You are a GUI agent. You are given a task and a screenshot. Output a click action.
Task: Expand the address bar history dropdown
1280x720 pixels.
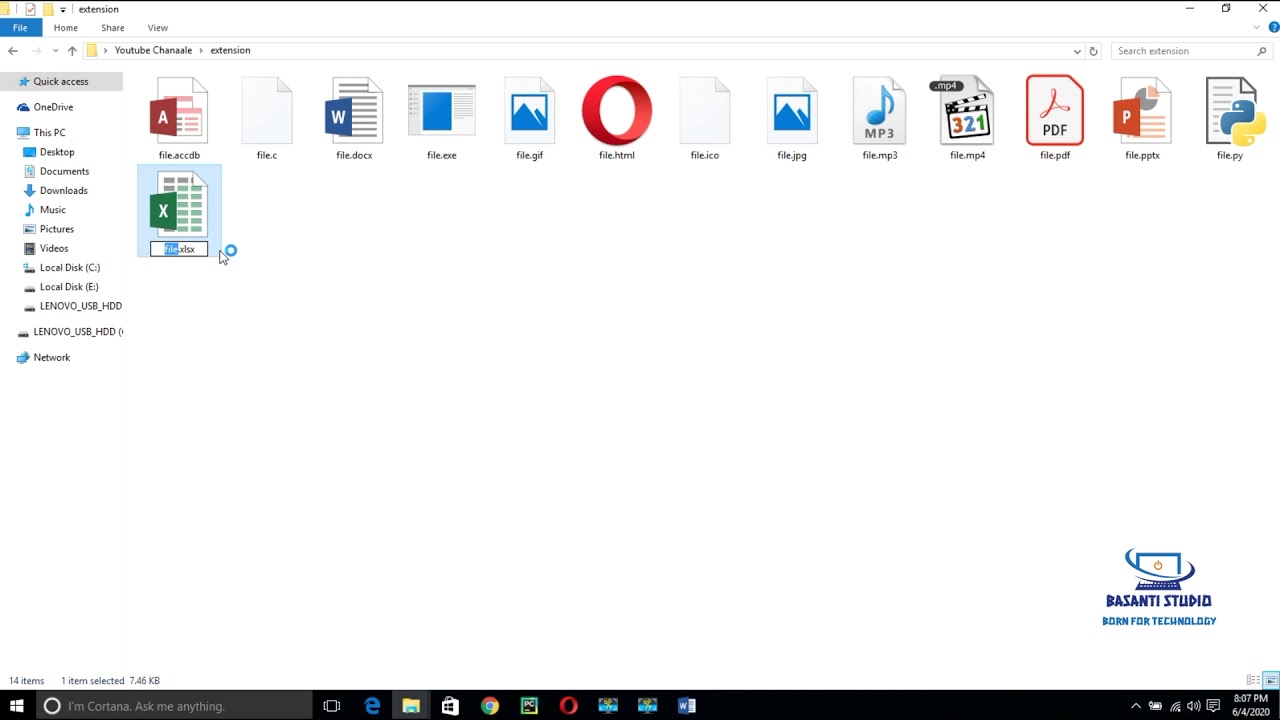point(1077,51)
